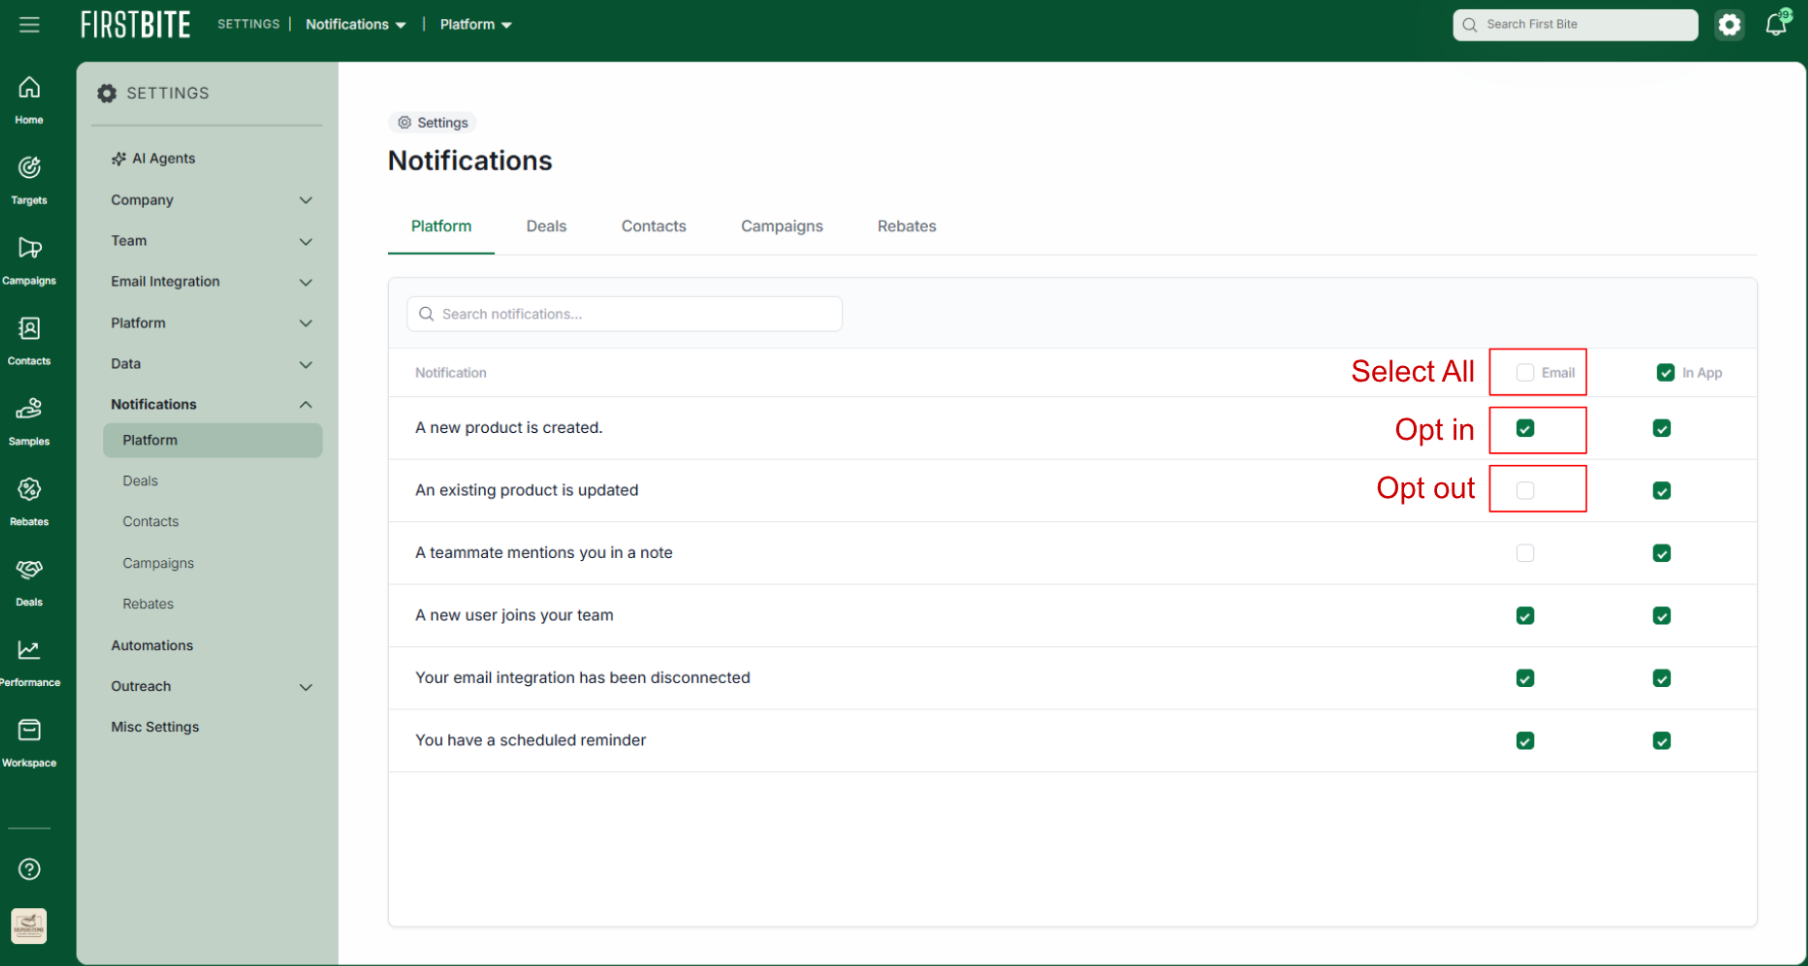Click the Search First Bite field
The width and height of the screenshot is (1808, 966).
click(x=1575, y=24)
